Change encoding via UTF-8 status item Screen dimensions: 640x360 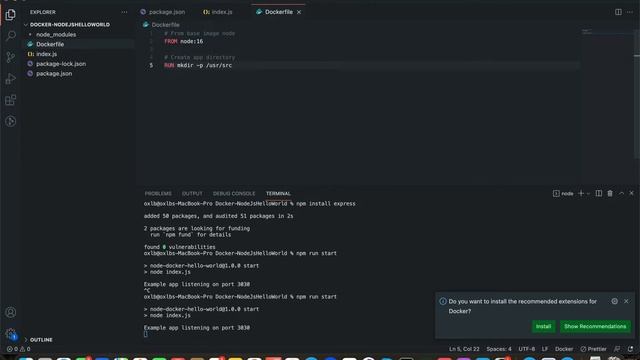click(x=527, y=349)
